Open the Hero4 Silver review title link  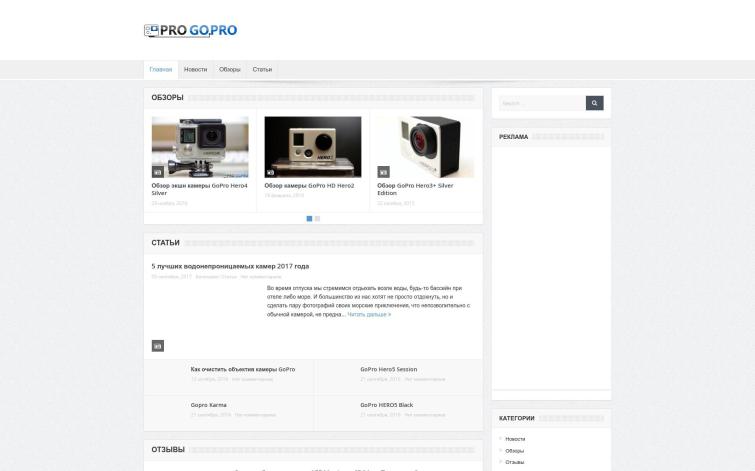pos(199,189)
